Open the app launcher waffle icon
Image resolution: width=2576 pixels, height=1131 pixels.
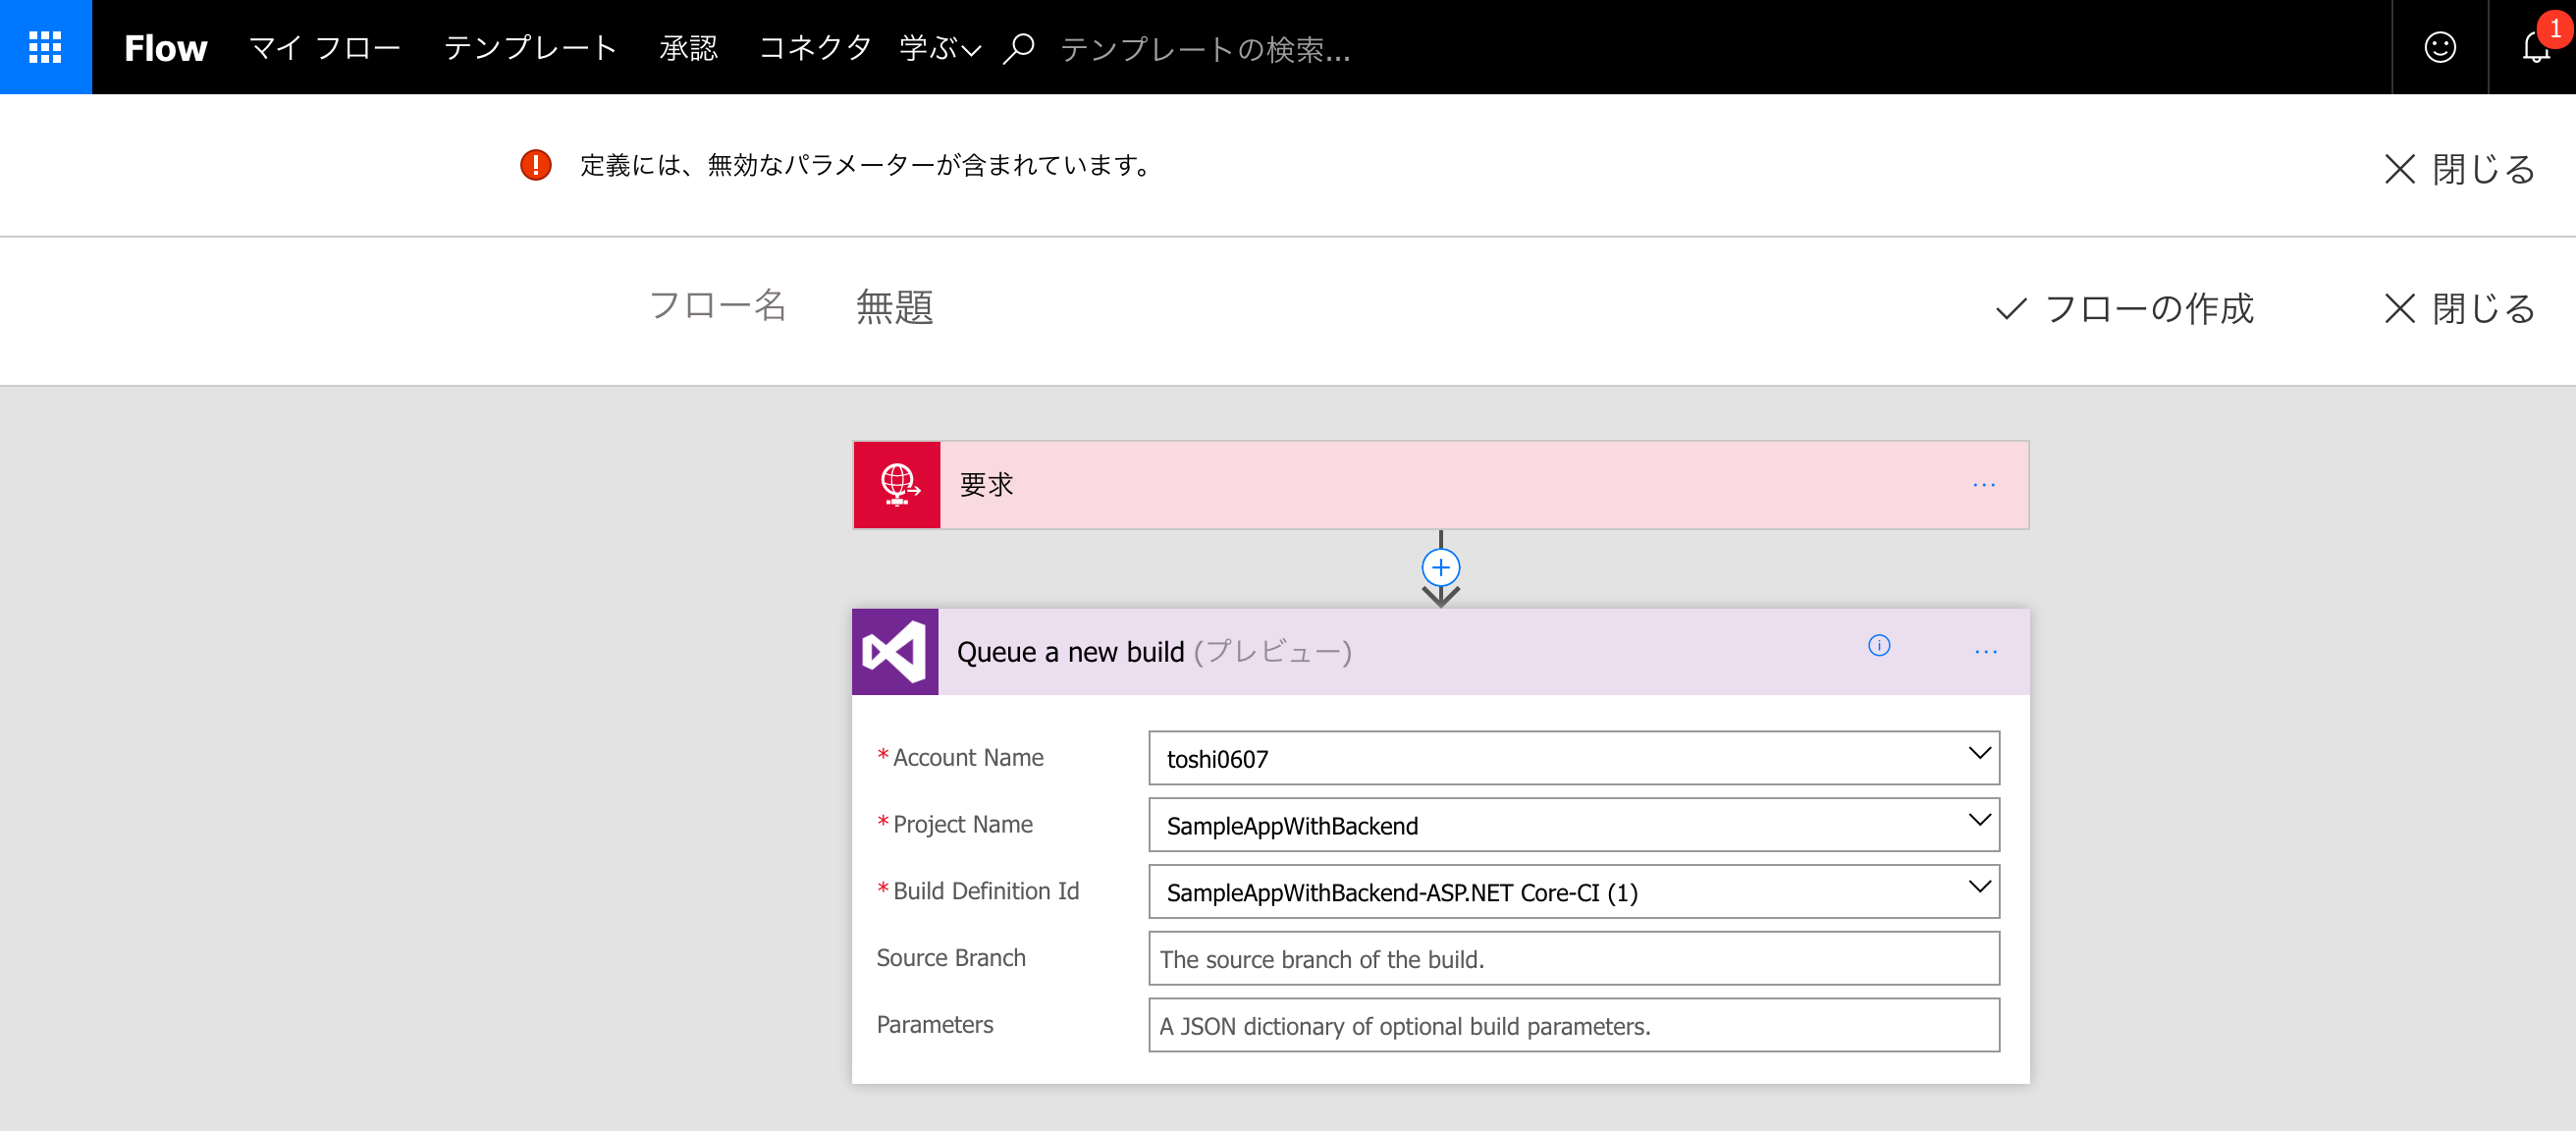pos(45,47)
